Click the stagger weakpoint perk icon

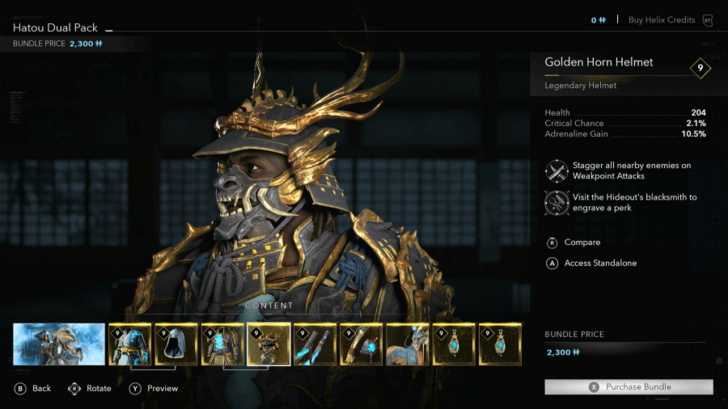click(x=557, y=171)
